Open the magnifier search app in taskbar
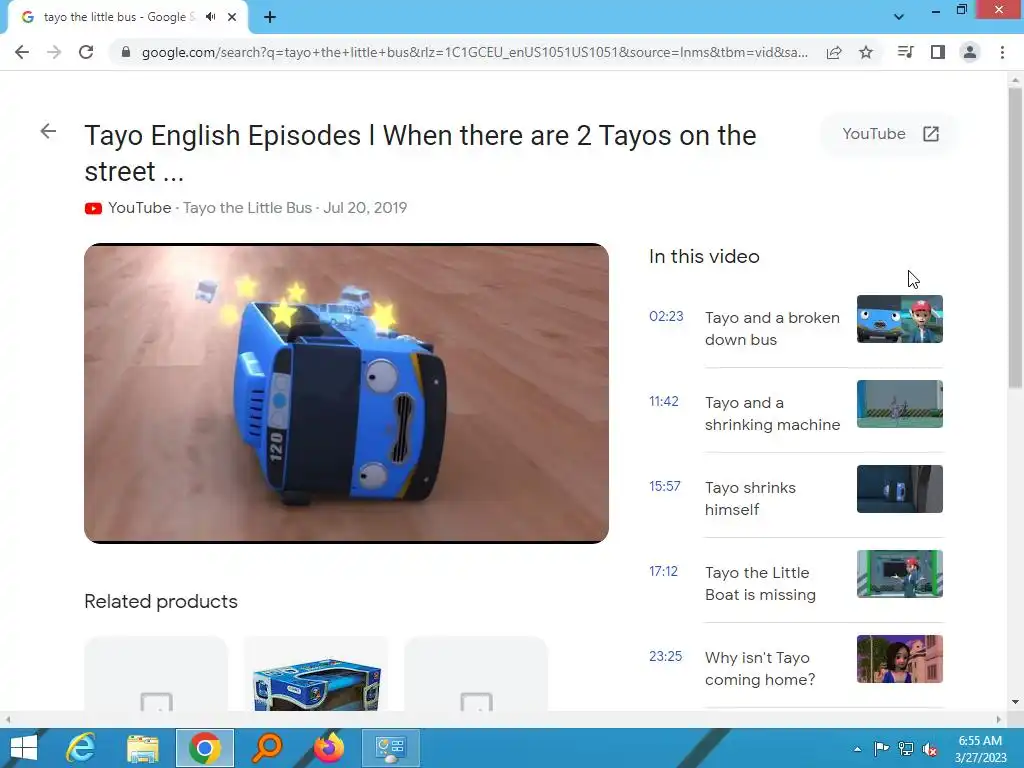The image size is (1024, 768). (x=266, y=748)
